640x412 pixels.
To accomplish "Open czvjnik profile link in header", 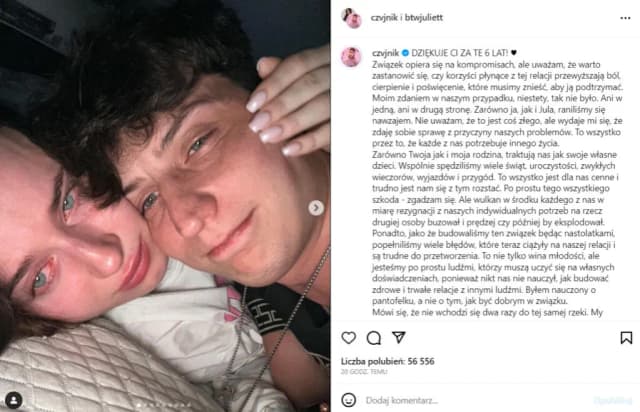I will pos(384,18).
